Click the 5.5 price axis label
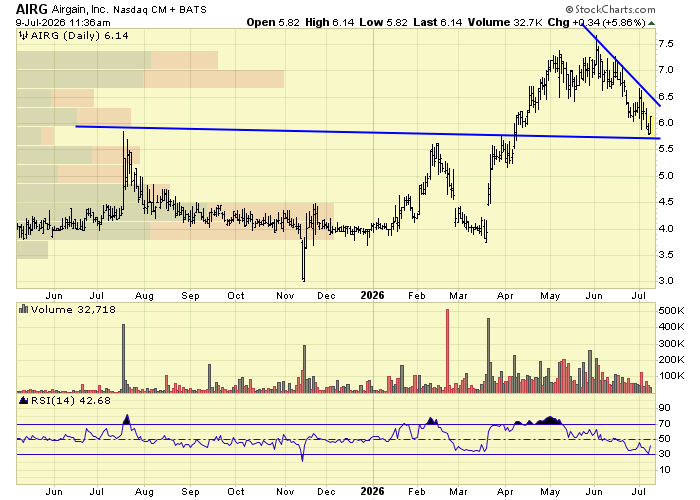Screen dimensions: 700x500 [x=666, y=149]
